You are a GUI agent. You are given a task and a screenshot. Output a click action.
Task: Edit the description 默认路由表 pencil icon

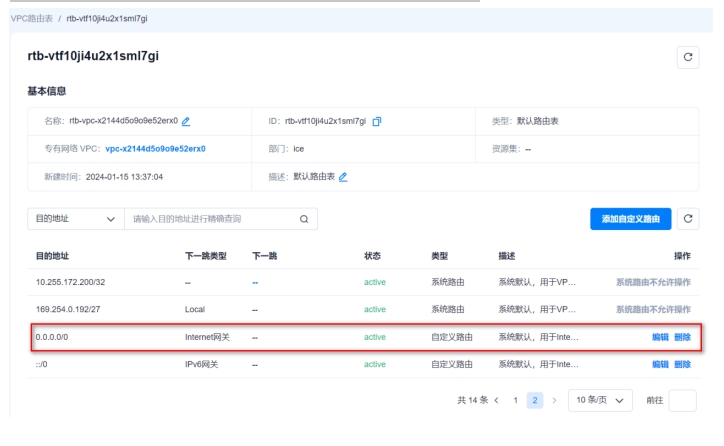click(x=343, y=177)
